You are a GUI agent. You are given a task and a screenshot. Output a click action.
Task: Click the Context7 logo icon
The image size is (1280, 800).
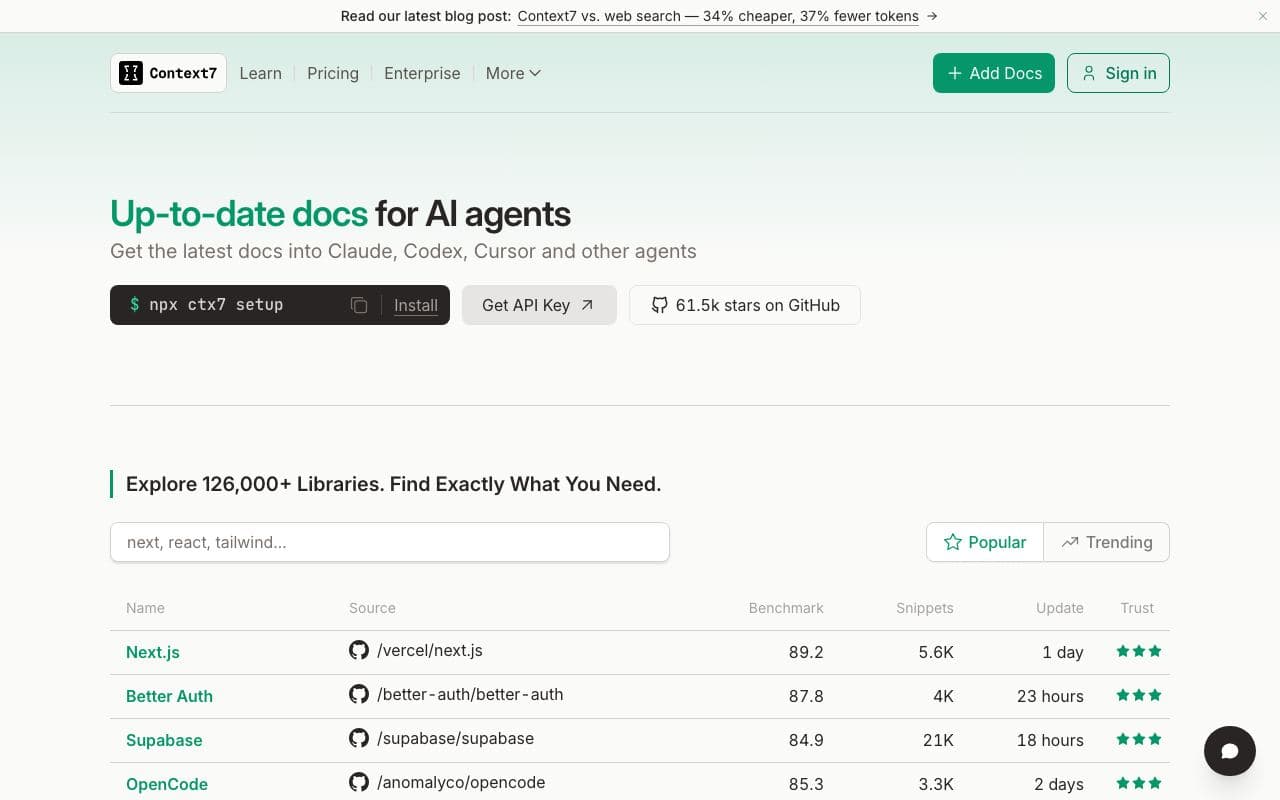(131, 73)
